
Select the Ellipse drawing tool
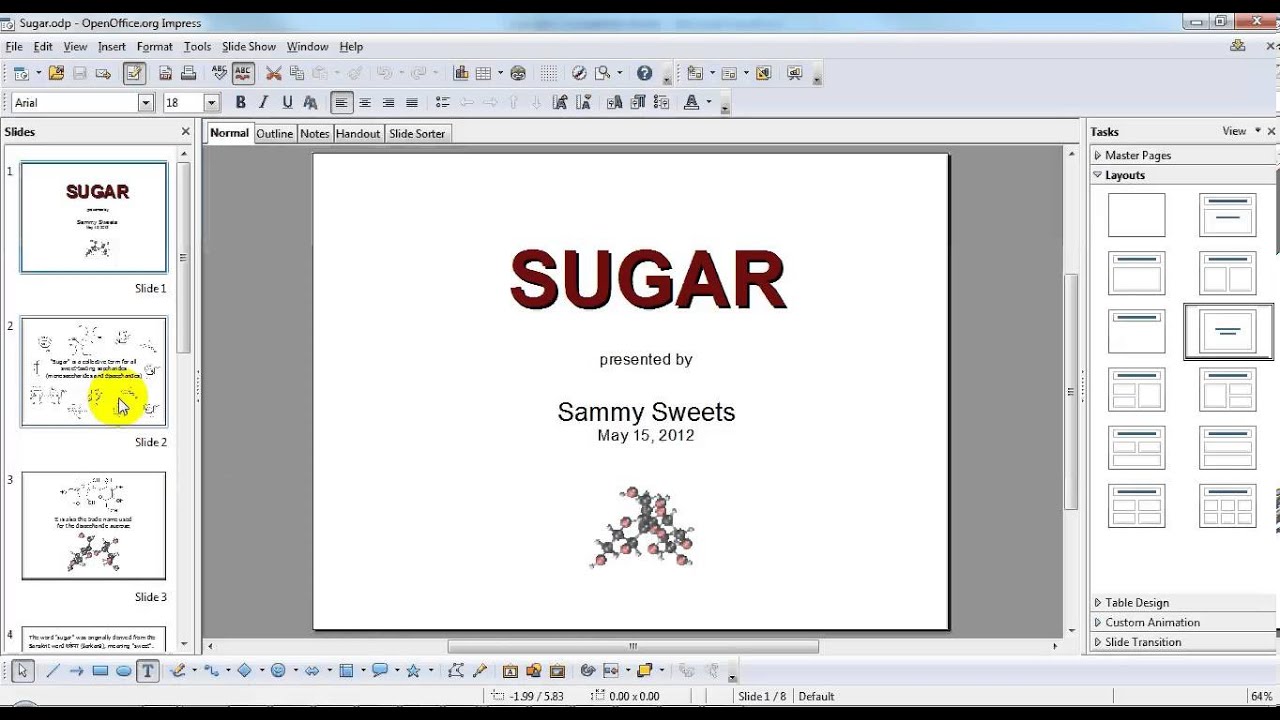(x=123, y=671)
